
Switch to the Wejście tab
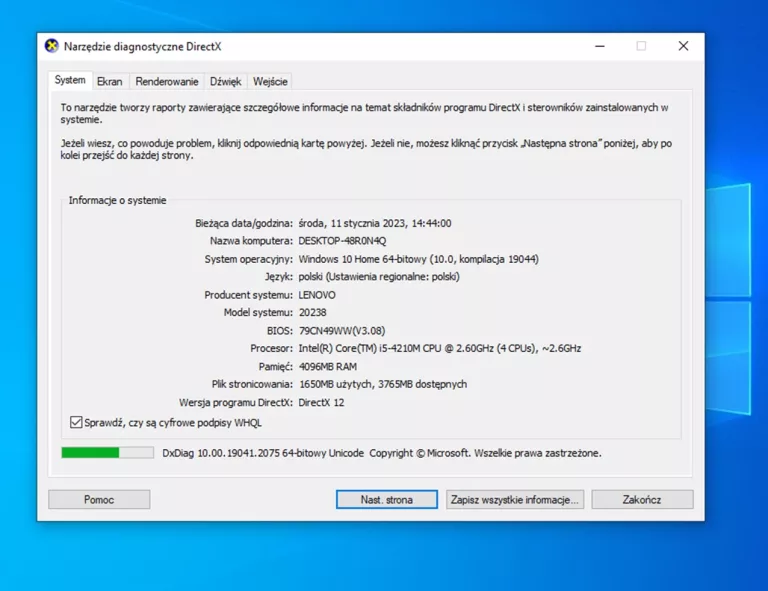[270, 82]
